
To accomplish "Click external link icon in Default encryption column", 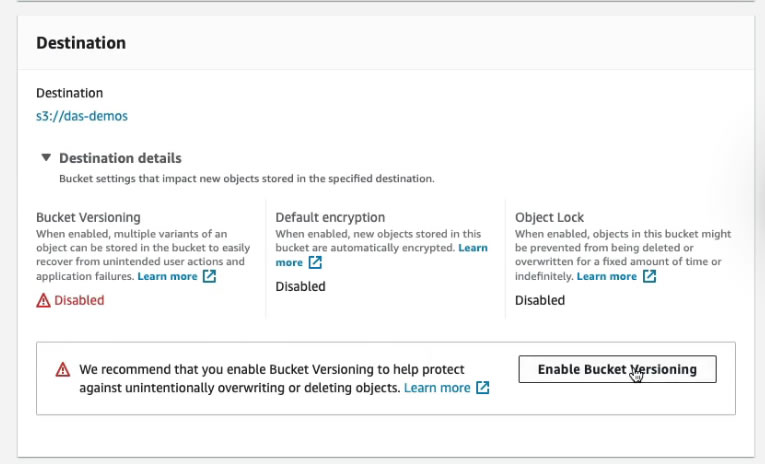I will 315,263.
